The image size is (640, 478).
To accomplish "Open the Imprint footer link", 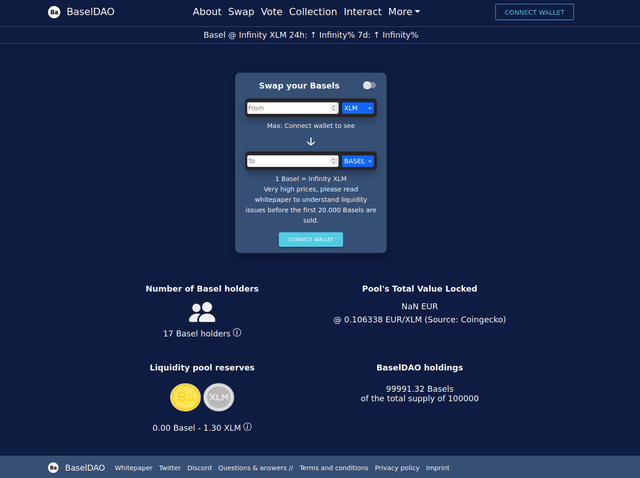I will tap(438, 468).
